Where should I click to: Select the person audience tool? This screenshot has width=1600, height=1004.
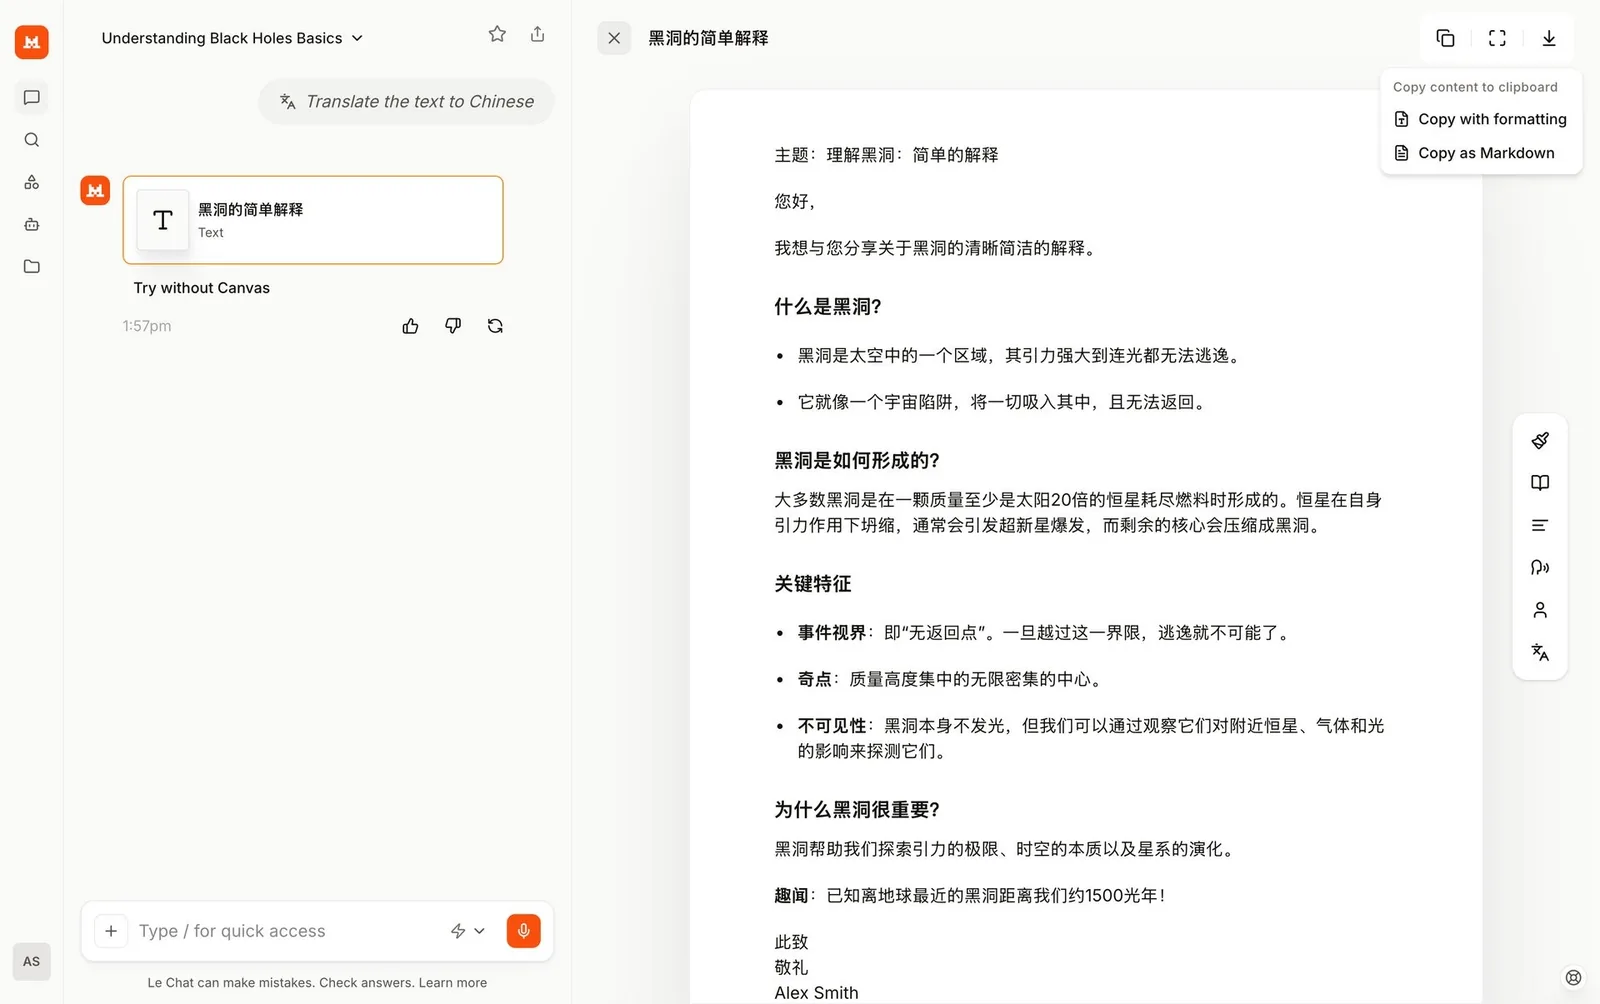tap(1540, 610)
